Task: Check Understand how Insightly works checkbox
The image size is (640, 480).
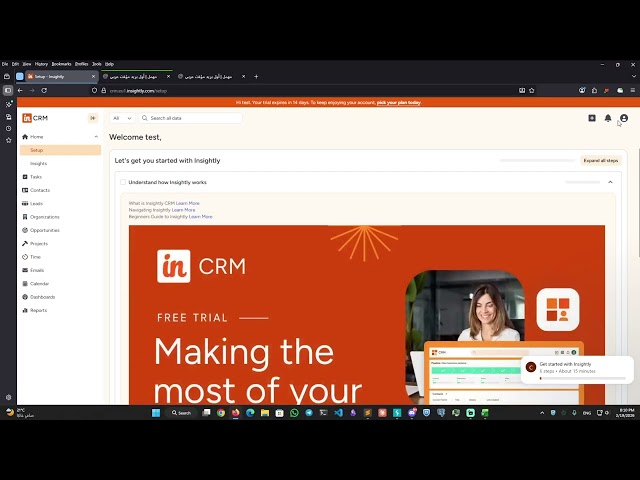Action: click(x=123, y=182)
